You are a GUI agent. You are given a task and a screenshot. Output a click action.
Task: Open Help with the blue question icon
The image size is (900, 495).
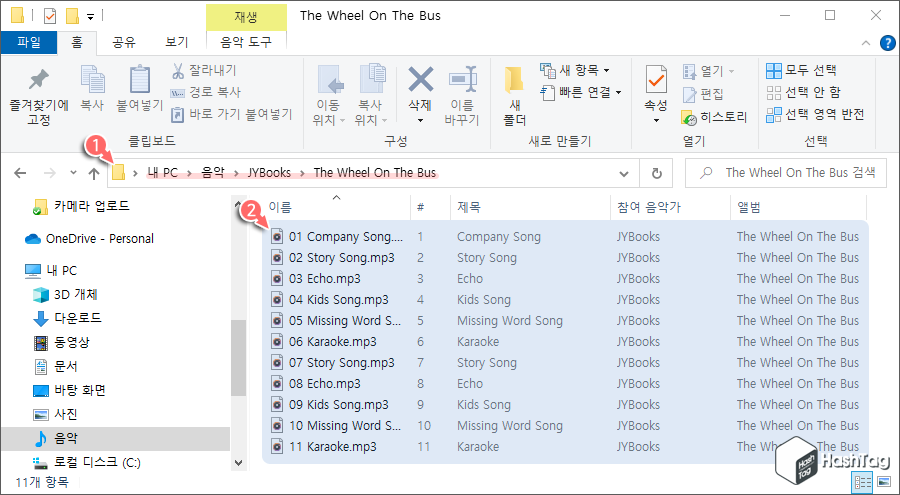(x=887, y=43)
